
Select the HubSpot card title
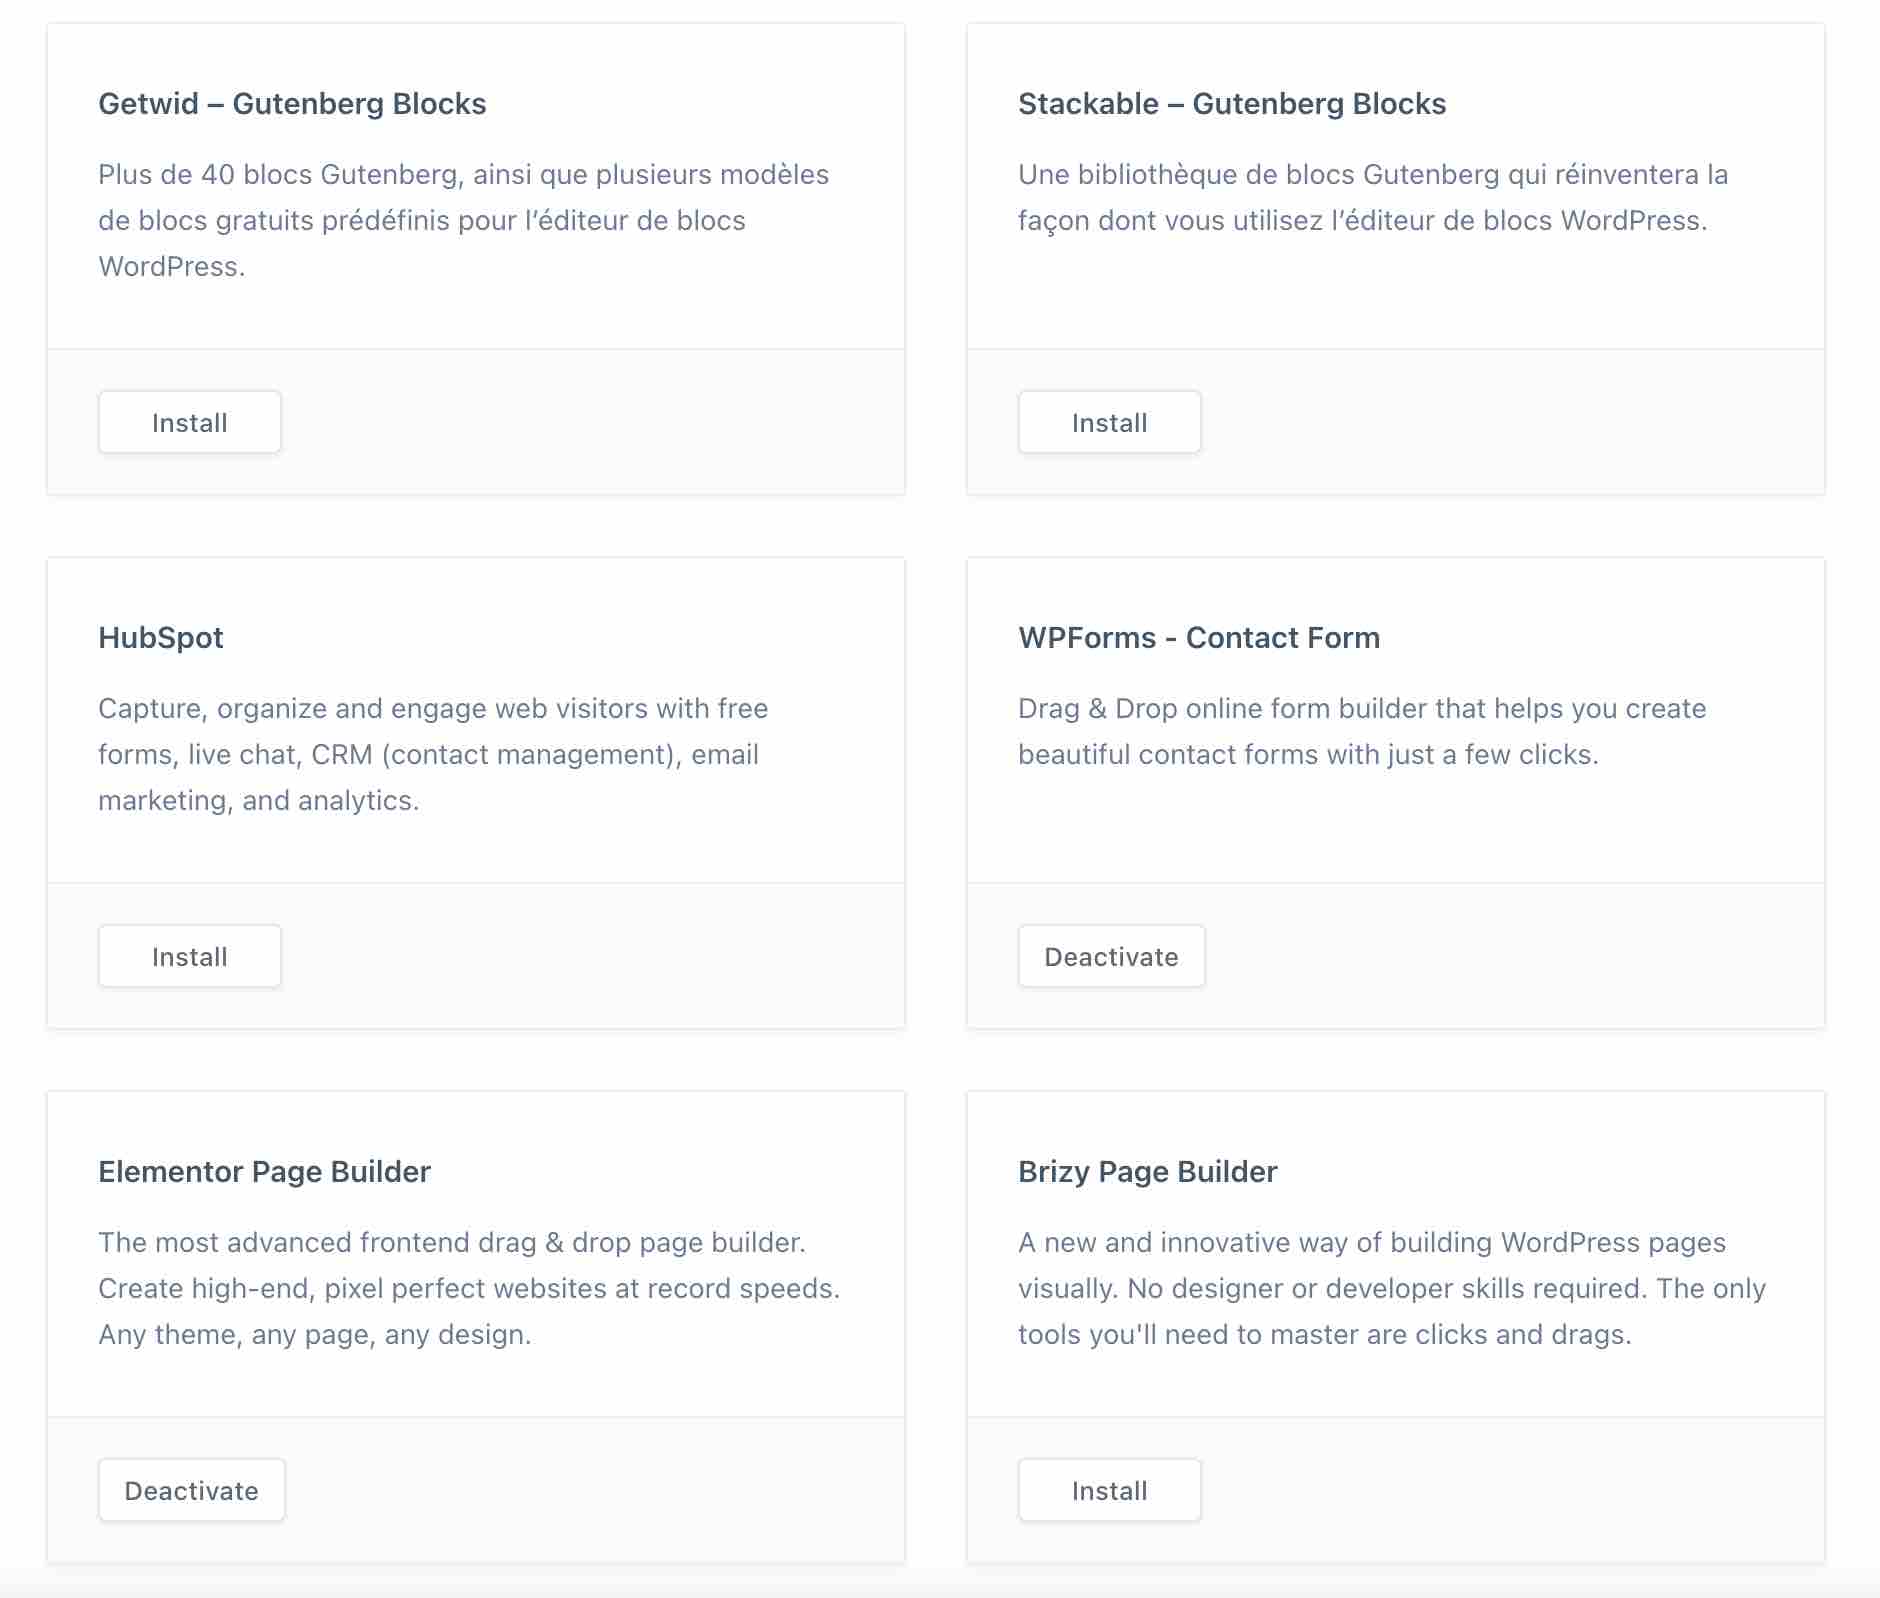tap(161, 638)
